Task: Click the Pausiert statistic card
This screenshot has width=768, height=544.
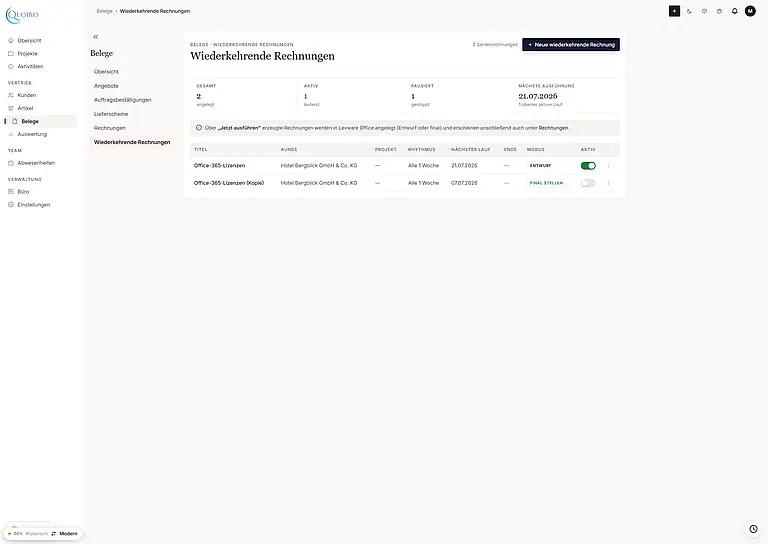Action: coord(458,95)
